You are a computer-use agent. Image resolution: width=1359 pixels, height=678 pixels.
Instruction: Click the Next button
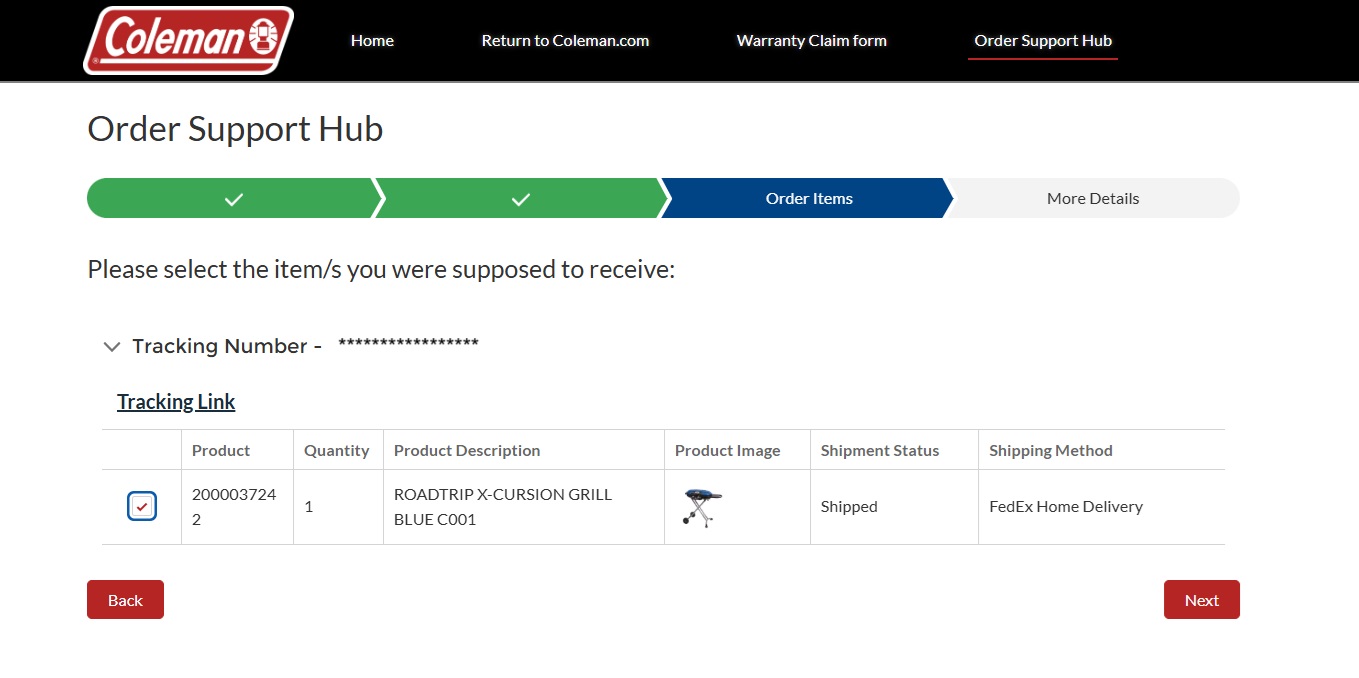coord(1202,600)
